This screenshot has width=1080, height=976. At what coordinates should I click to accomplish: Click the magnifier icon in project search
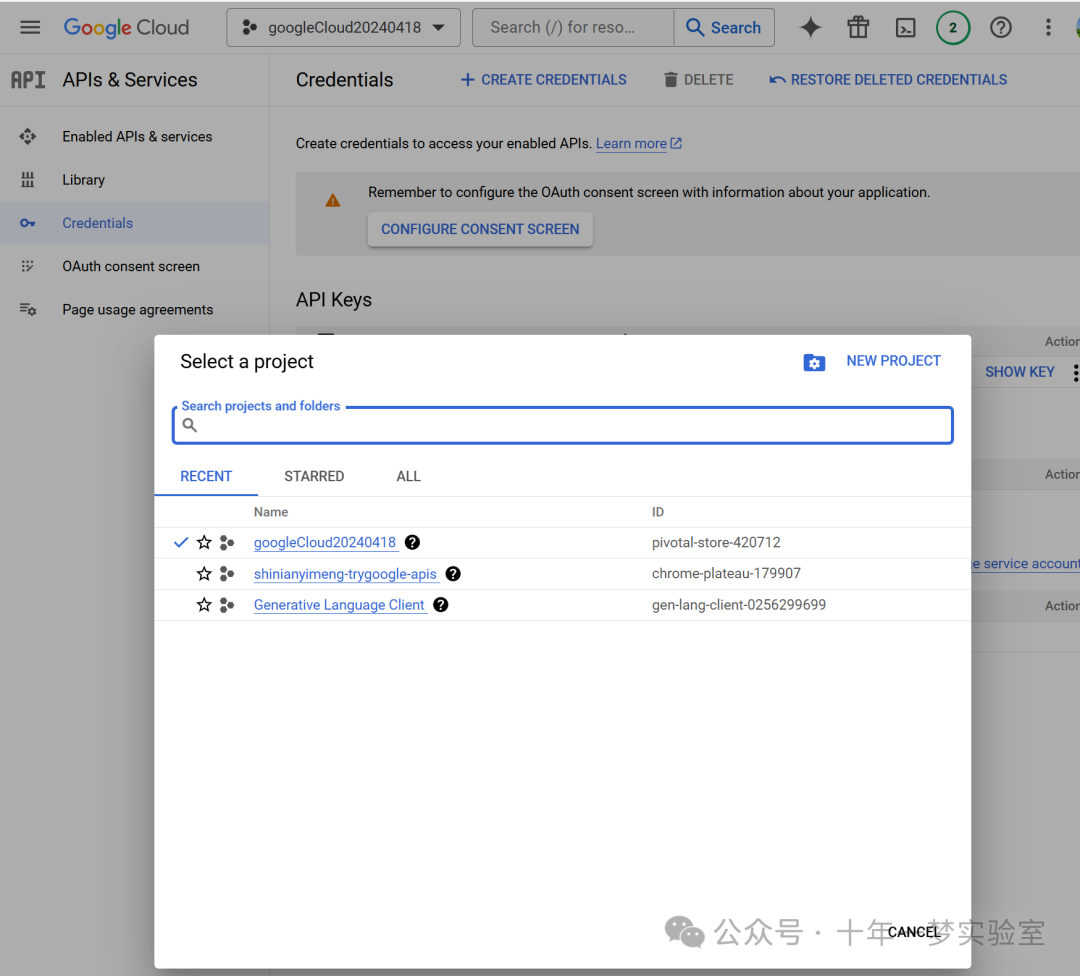tap(190, 426)
